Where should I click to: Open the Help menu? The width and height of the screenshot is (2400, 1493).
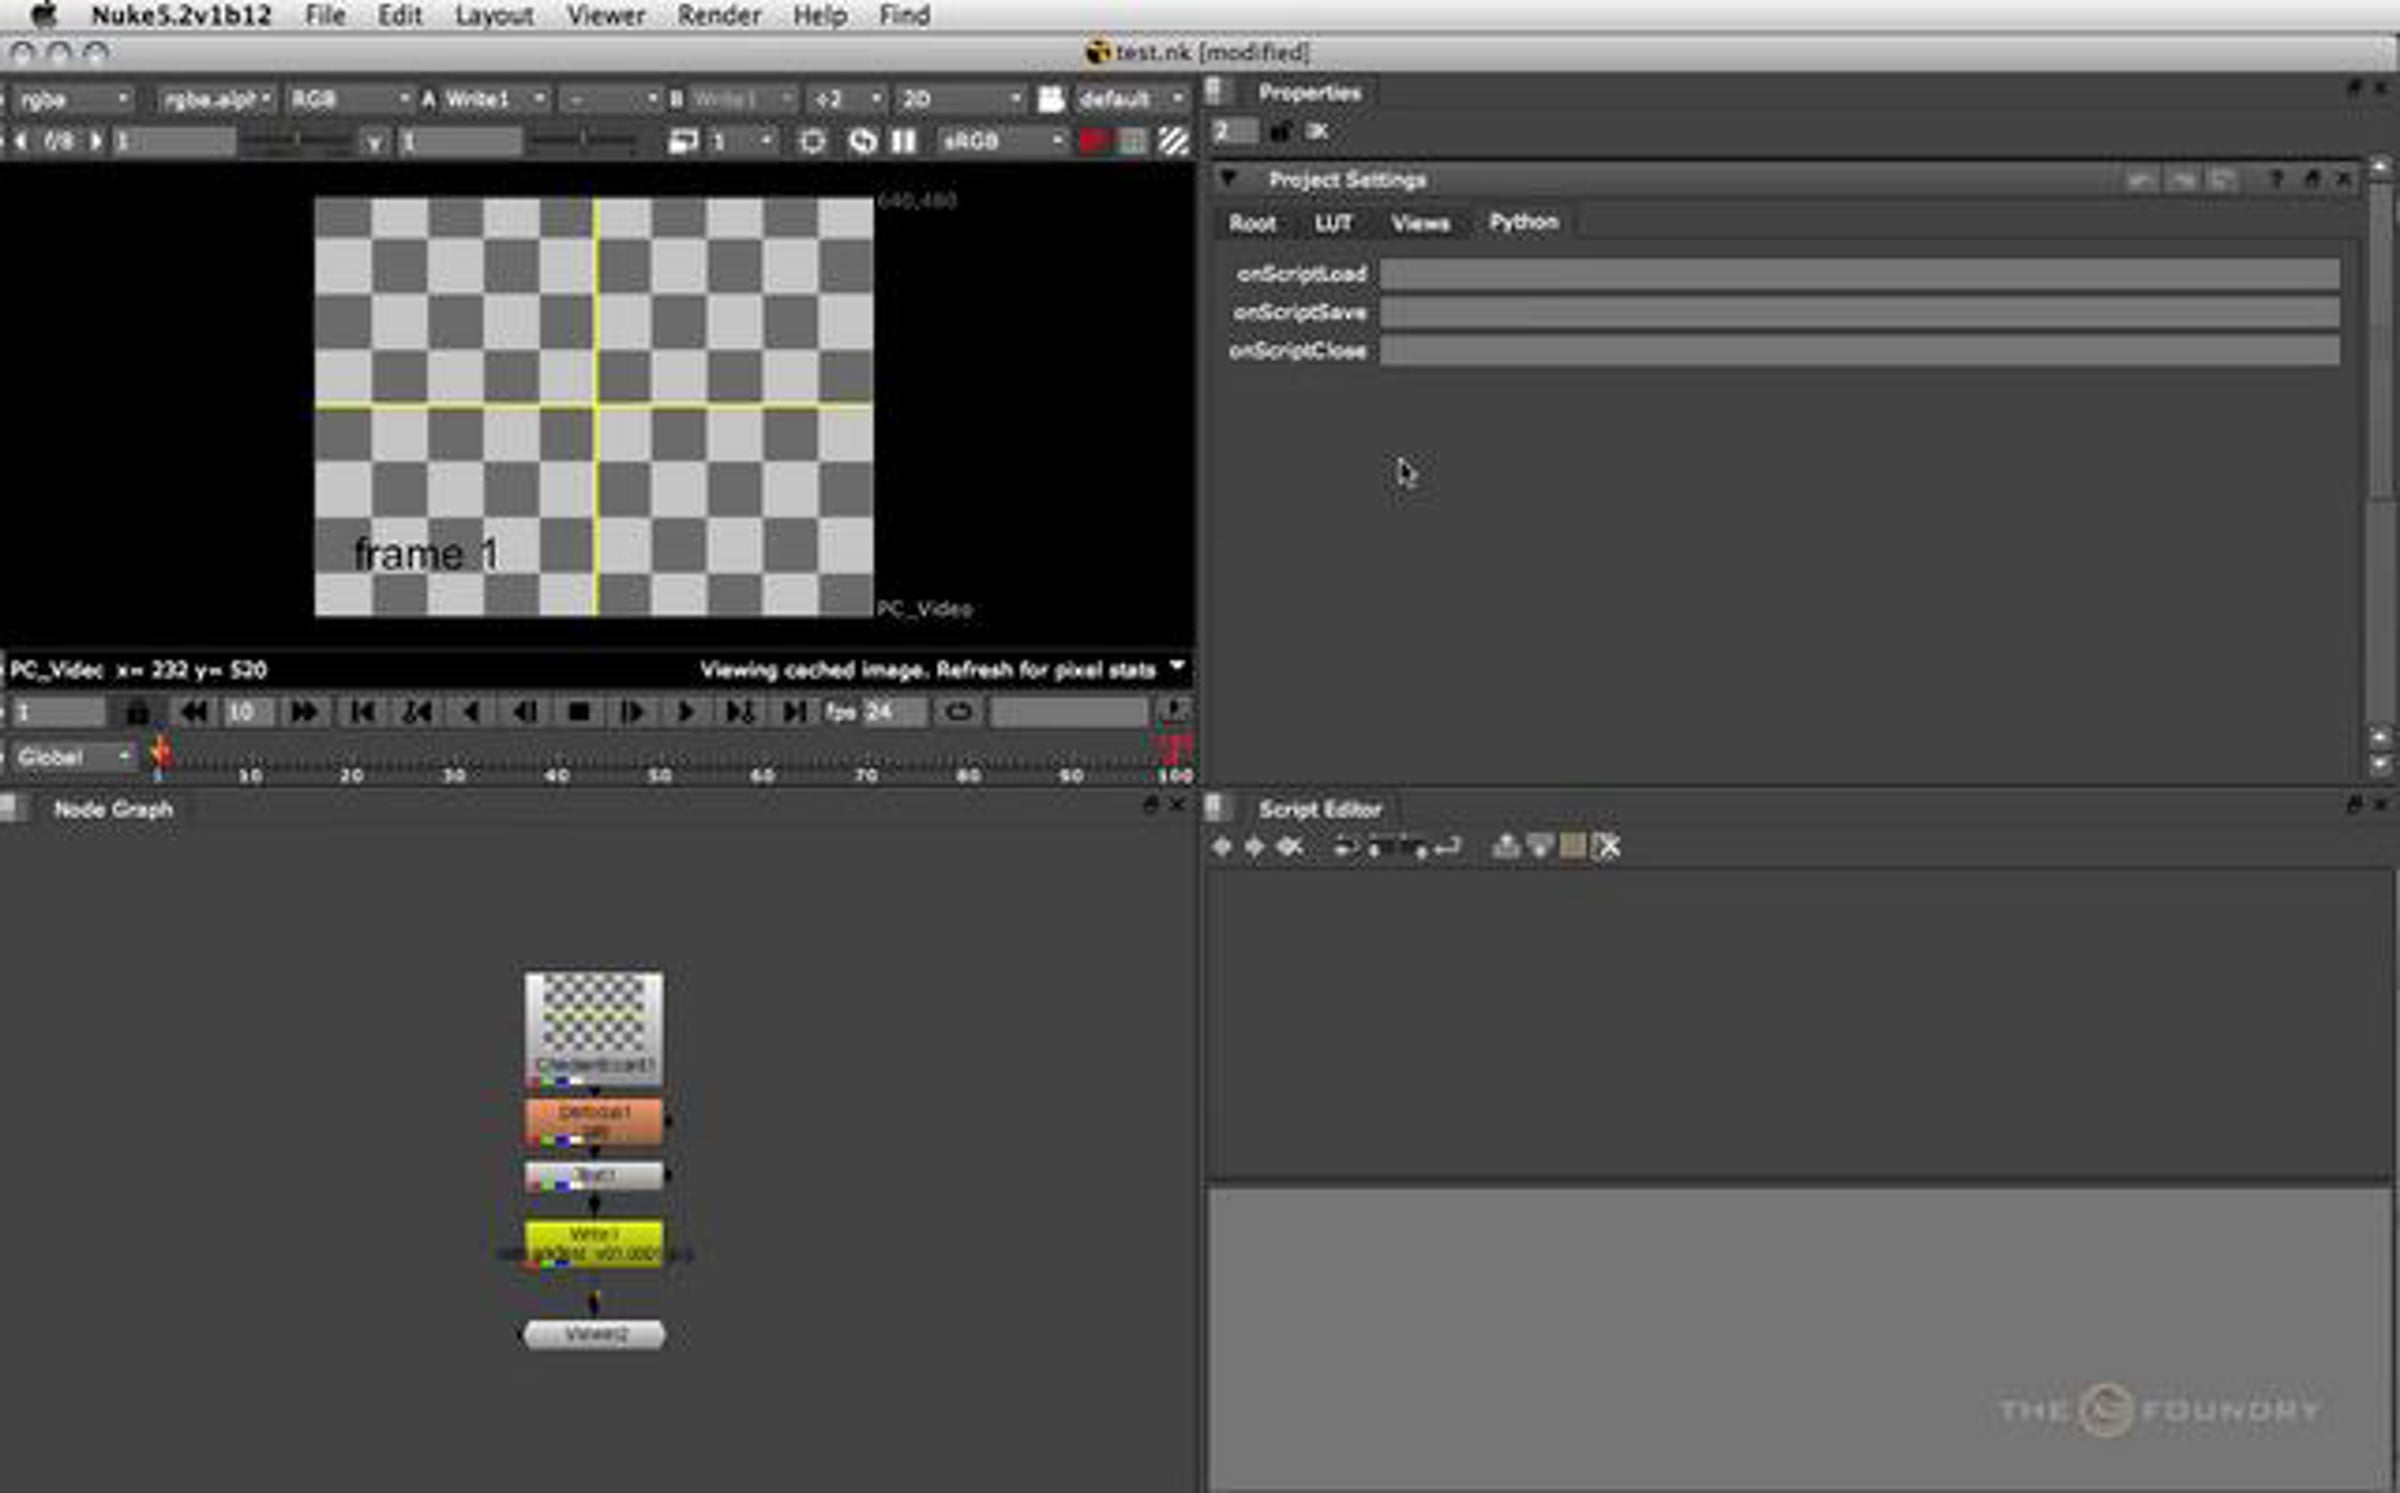pyautogui.click(x=820, y=15)
